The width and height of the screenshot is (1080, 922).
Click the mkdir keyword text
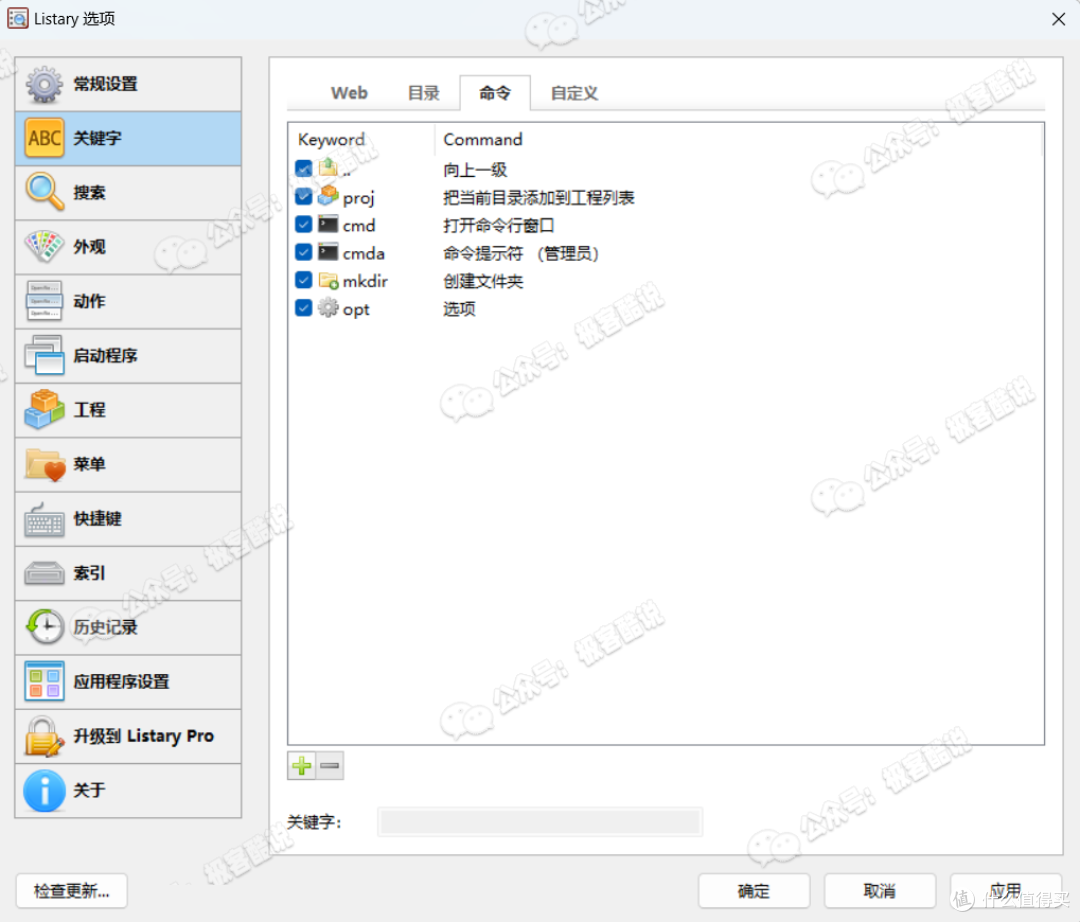point(365,281)
